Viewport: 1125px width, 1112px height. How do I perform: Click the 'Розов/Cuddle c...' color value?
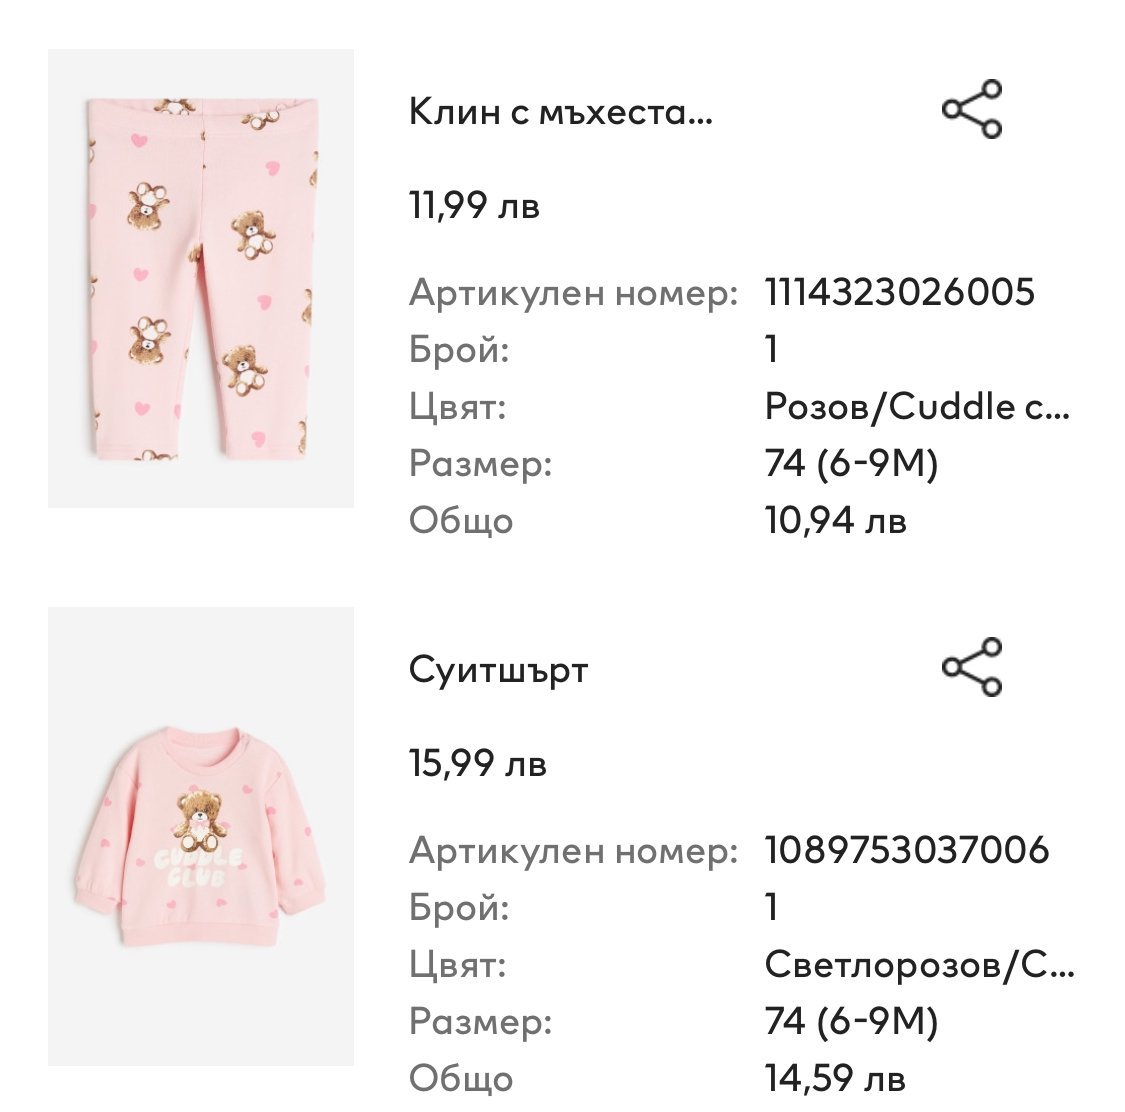[x=917, y=407]
